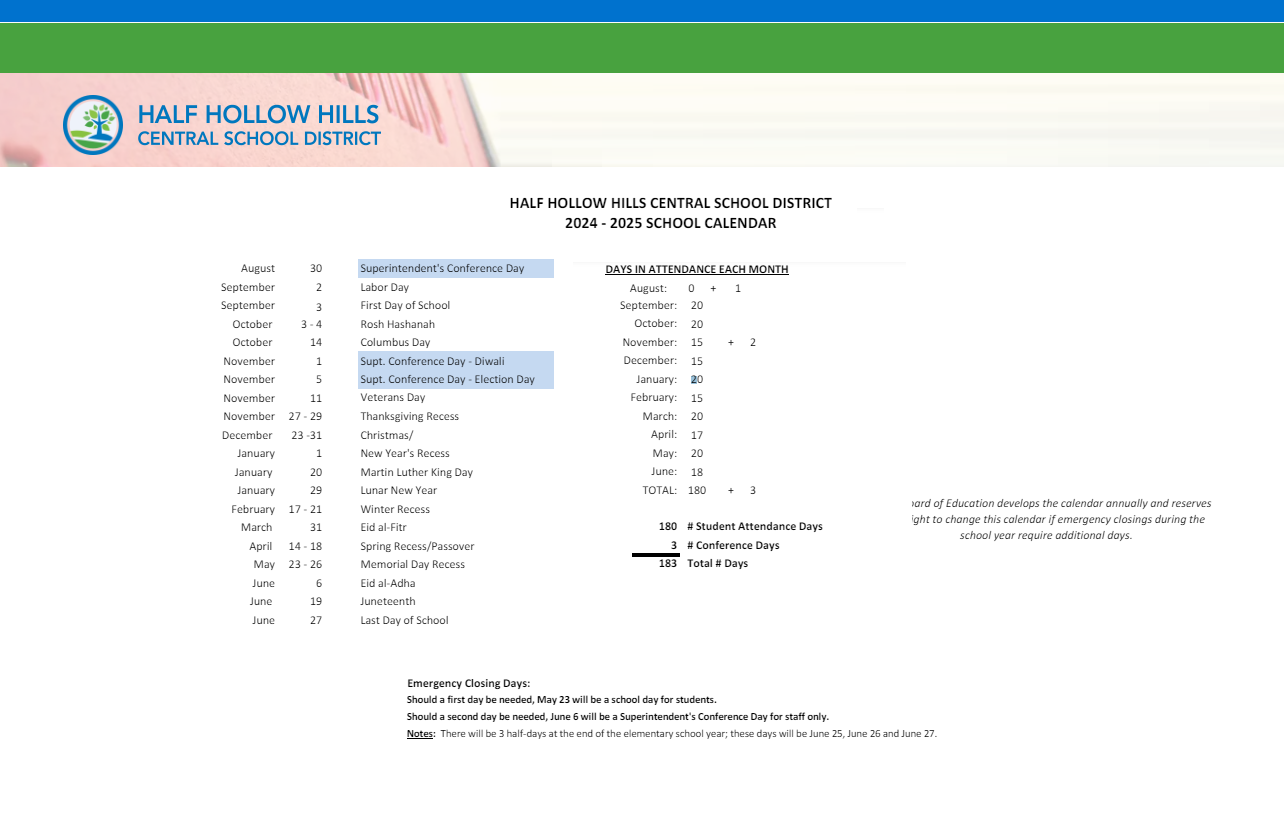Click the 'April:' attendance label

coord(664,435)
